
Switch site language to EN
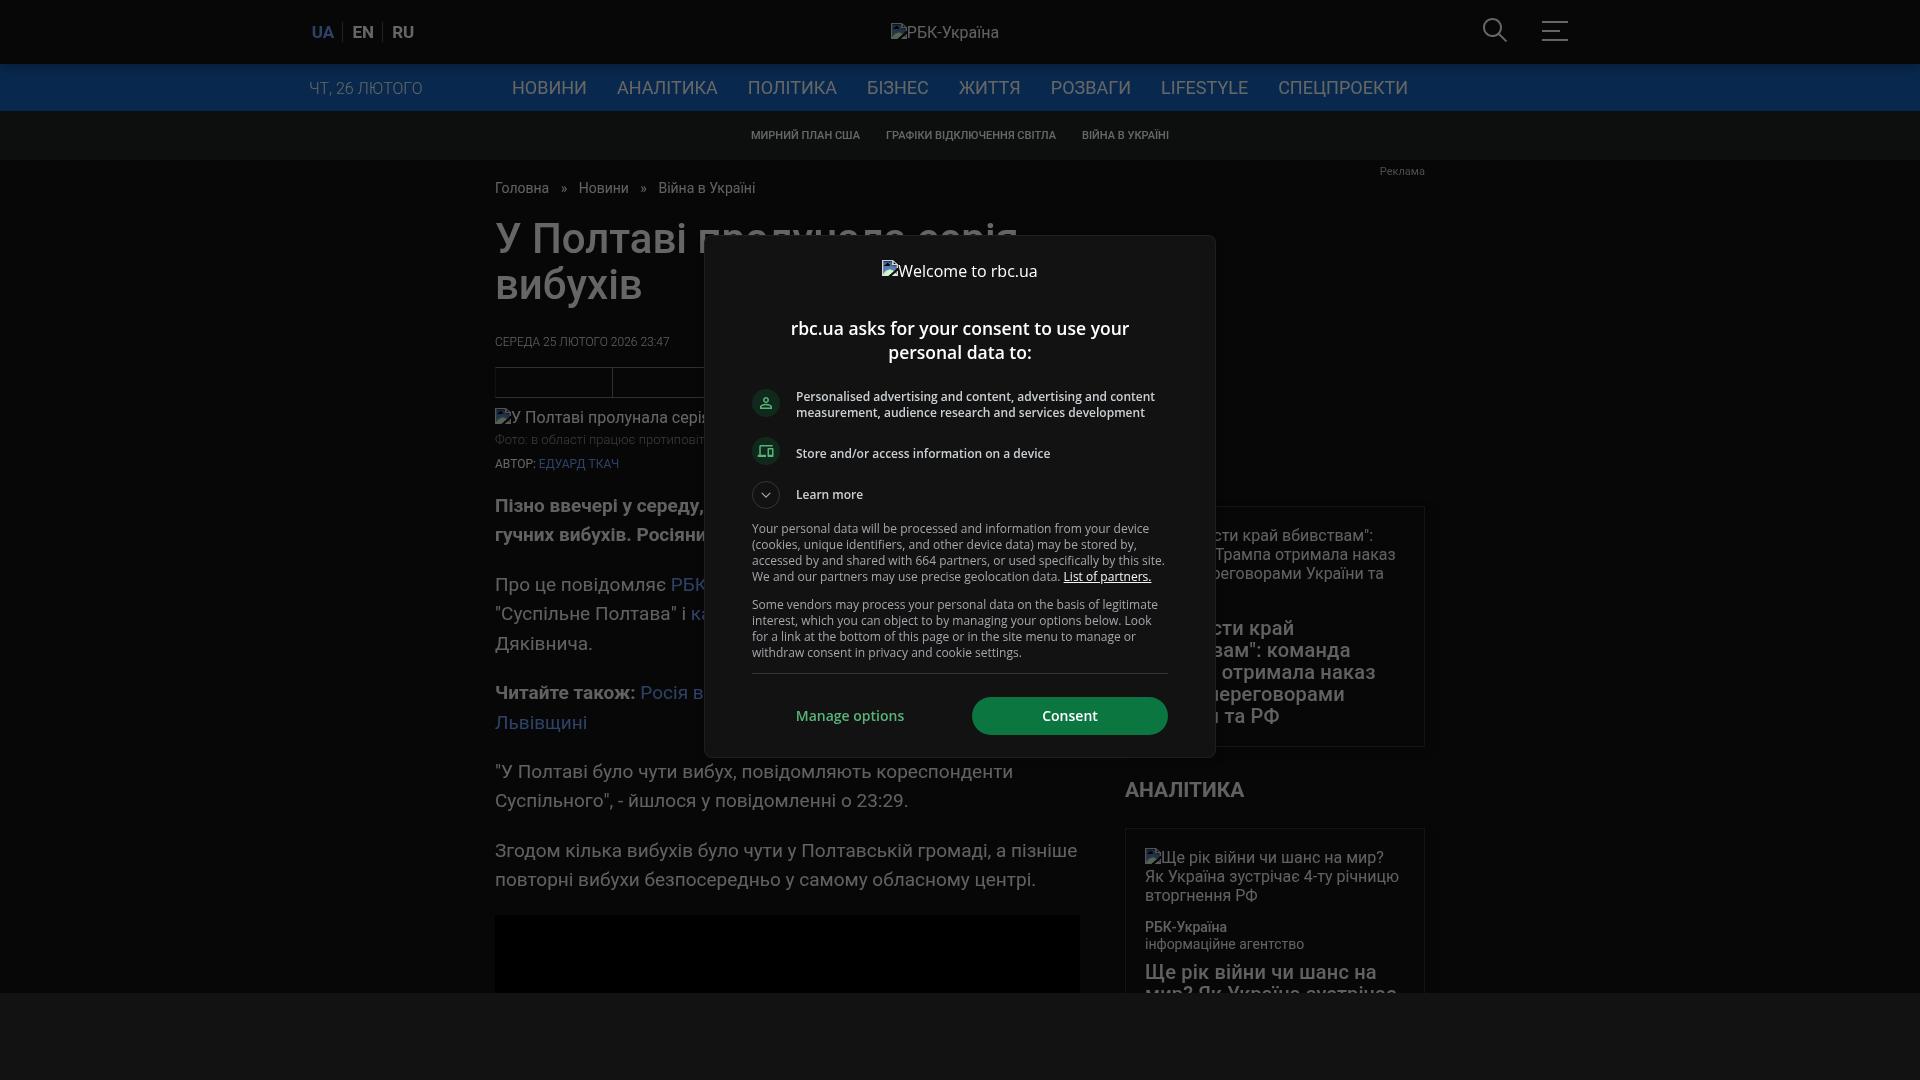(x=363, y=33)
